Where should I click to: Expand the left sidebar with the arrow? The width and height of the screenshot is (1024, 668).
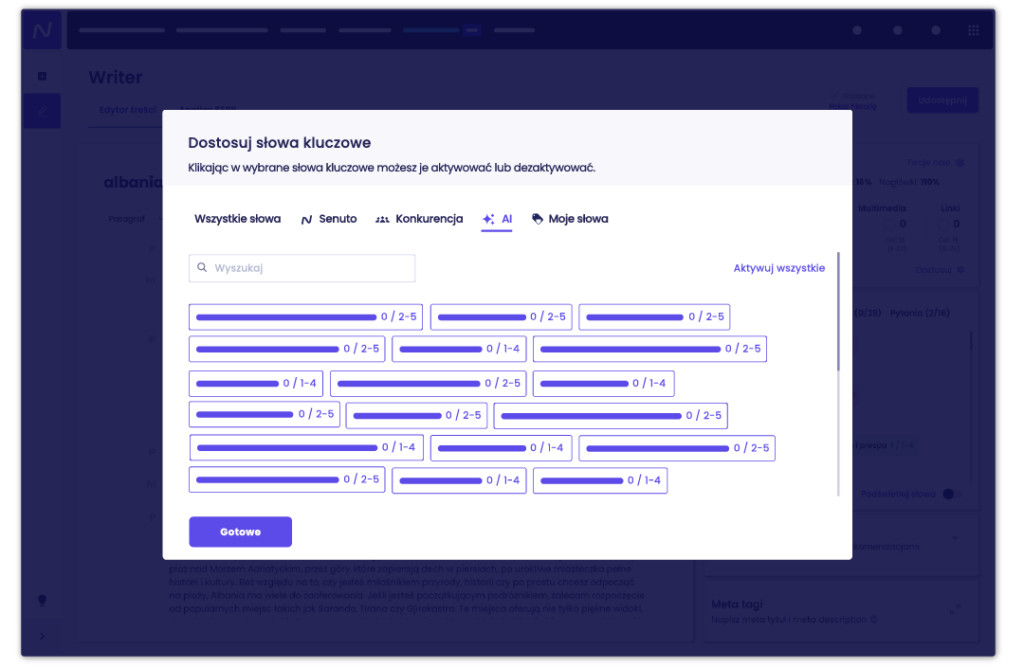tap(42, 636)
